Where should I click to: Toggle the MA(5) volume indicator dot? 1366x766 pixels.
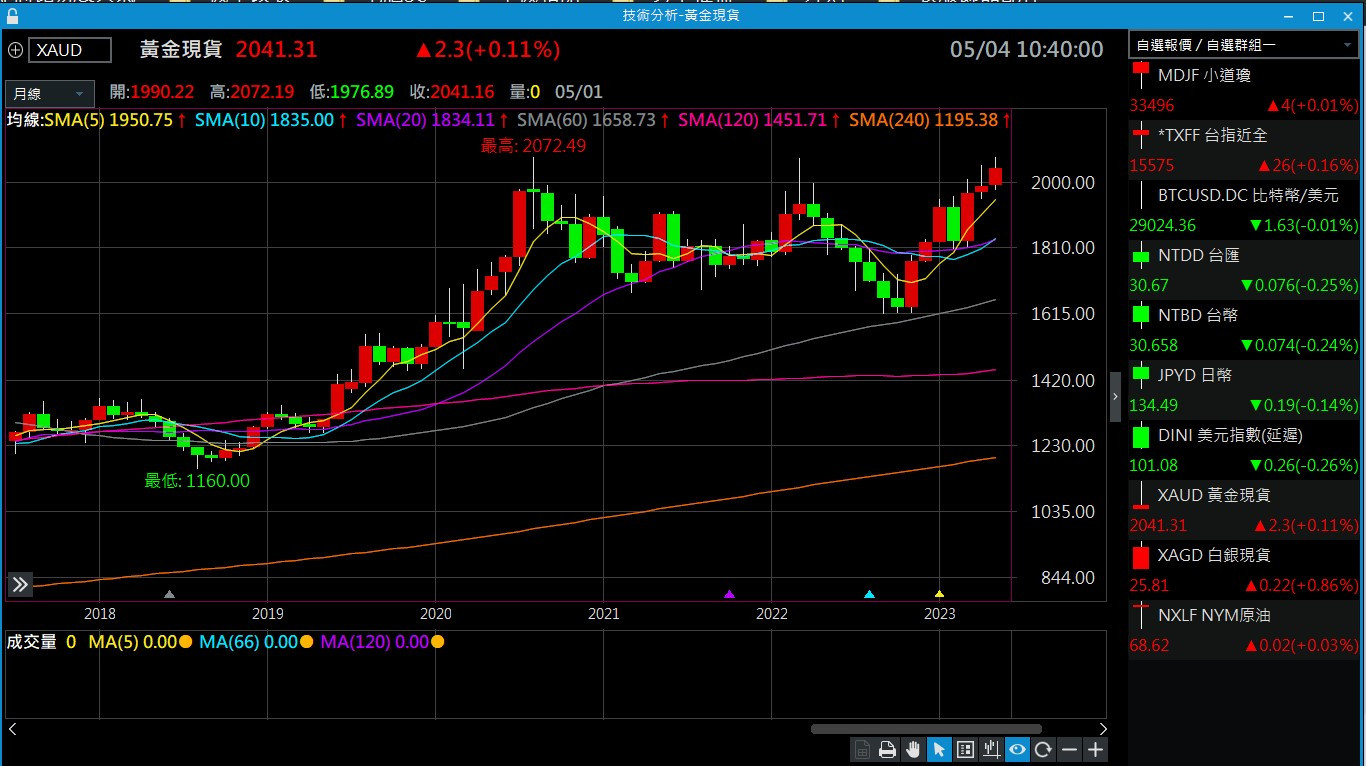tap(185, 642)
